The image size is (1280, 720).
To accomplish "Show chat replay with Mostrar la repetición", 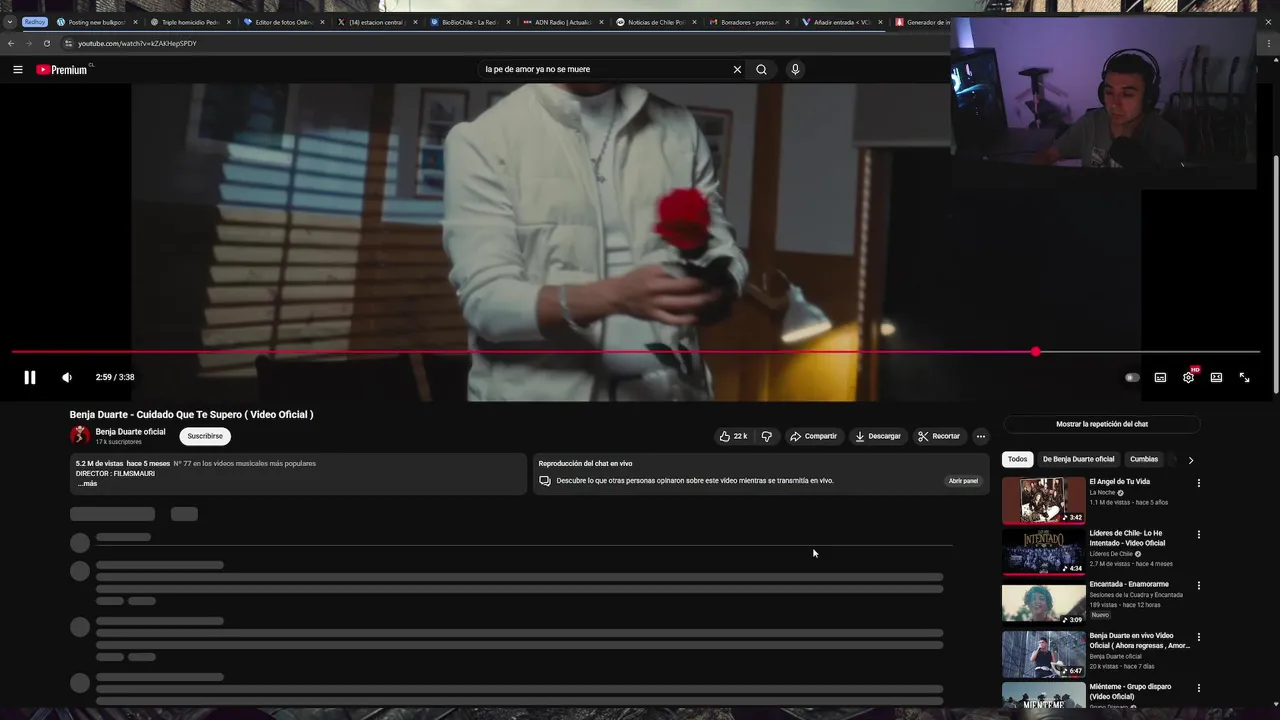I will click(x=1101, y=424).
